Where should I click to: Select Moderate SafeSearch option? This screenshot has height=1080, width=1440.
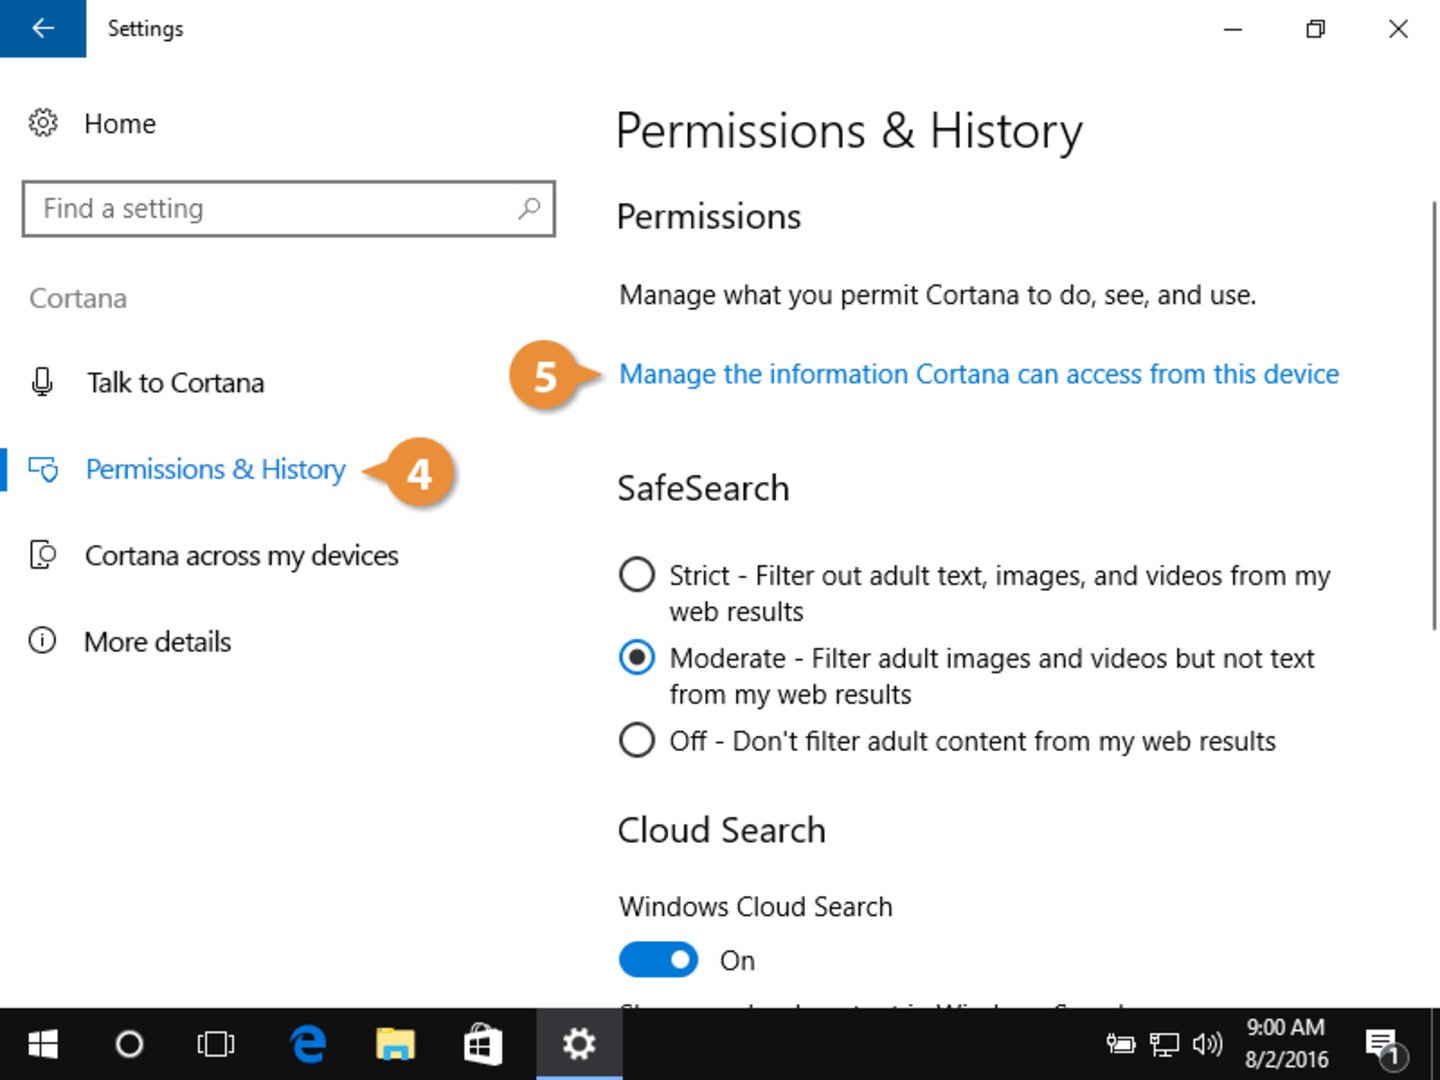[x=637, y=658]
